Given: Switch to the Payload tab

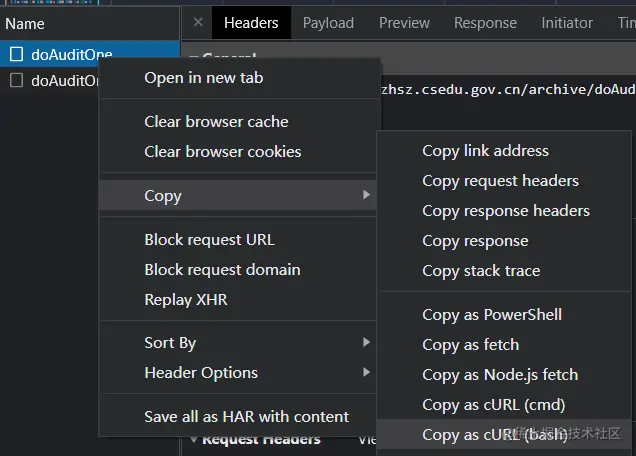Looking at the screenshot, I should tap(328, 22).
